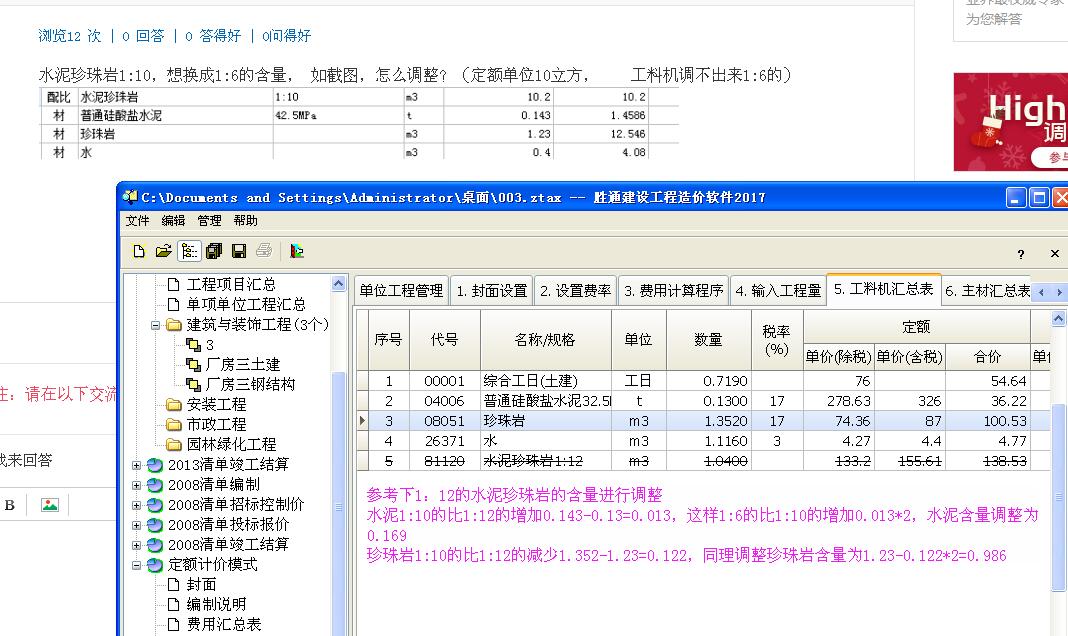Switch to 4.输入工程量 tab
This screenshot has height=636, width=1068.
click(x=778, y=291)
